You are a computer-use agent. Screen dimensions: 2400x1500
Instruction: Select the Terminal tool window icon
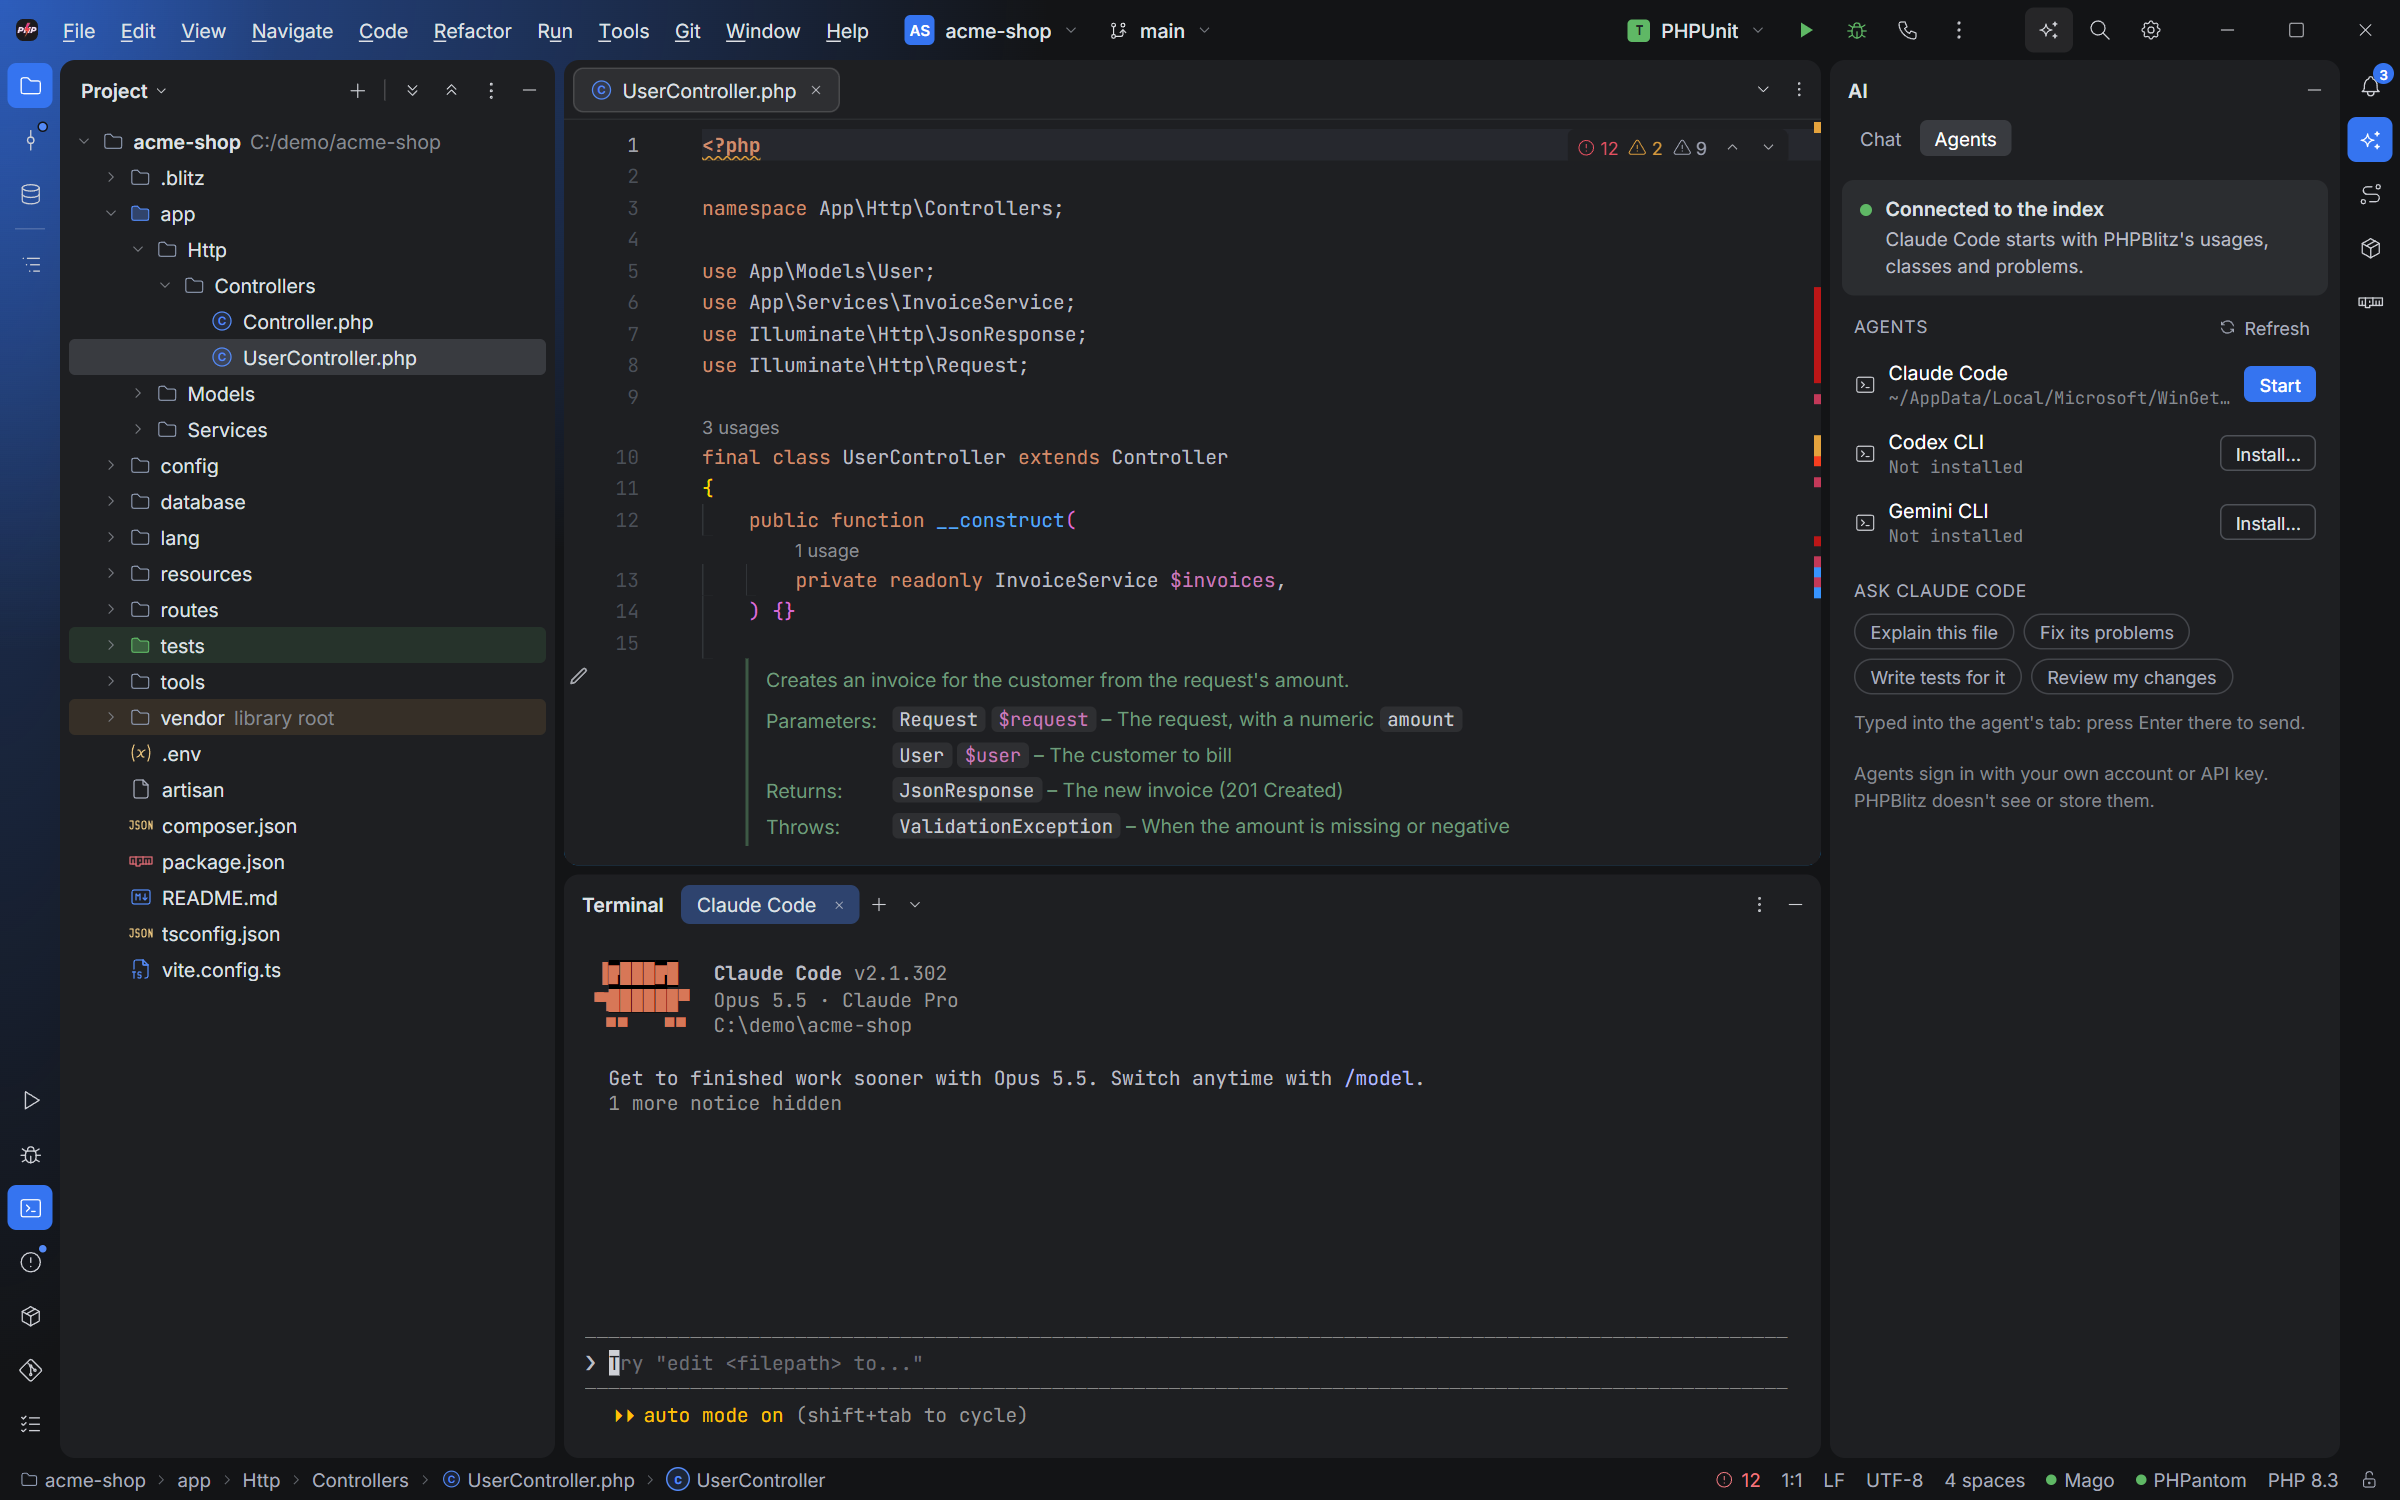pyautogui.click(x=31, y=1208)
